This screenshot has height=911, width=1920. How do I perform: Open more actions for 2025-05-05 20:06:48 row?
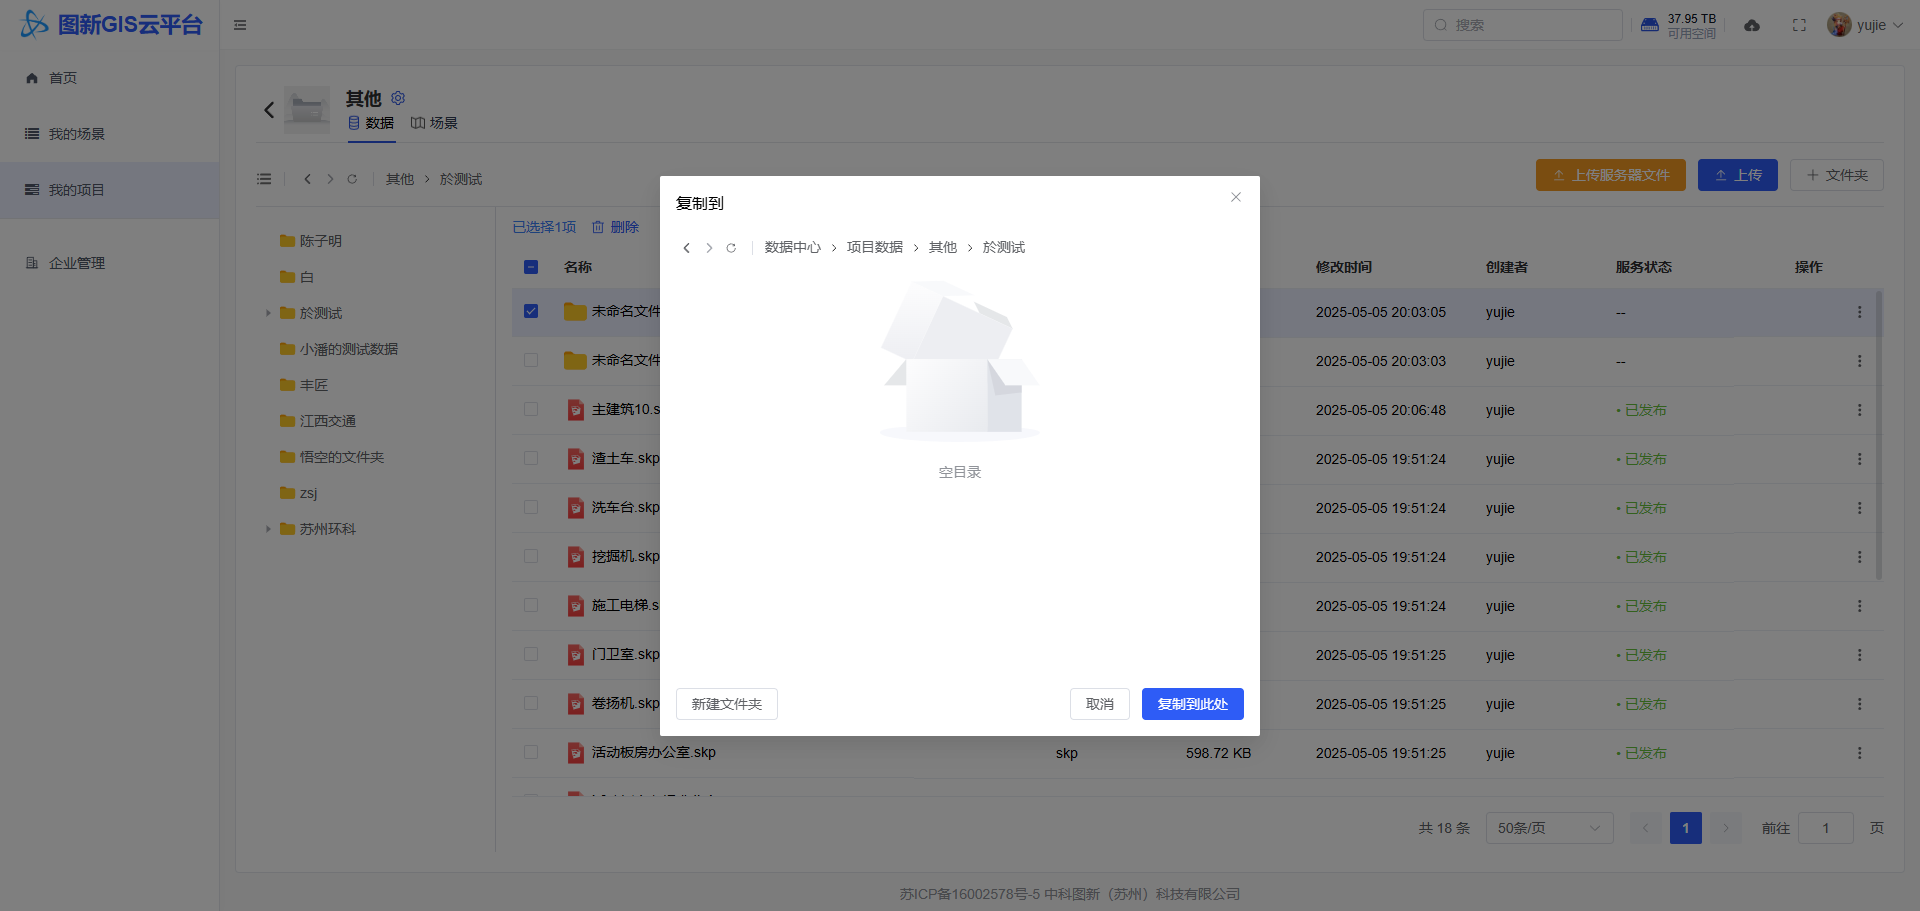point(1860,410)
